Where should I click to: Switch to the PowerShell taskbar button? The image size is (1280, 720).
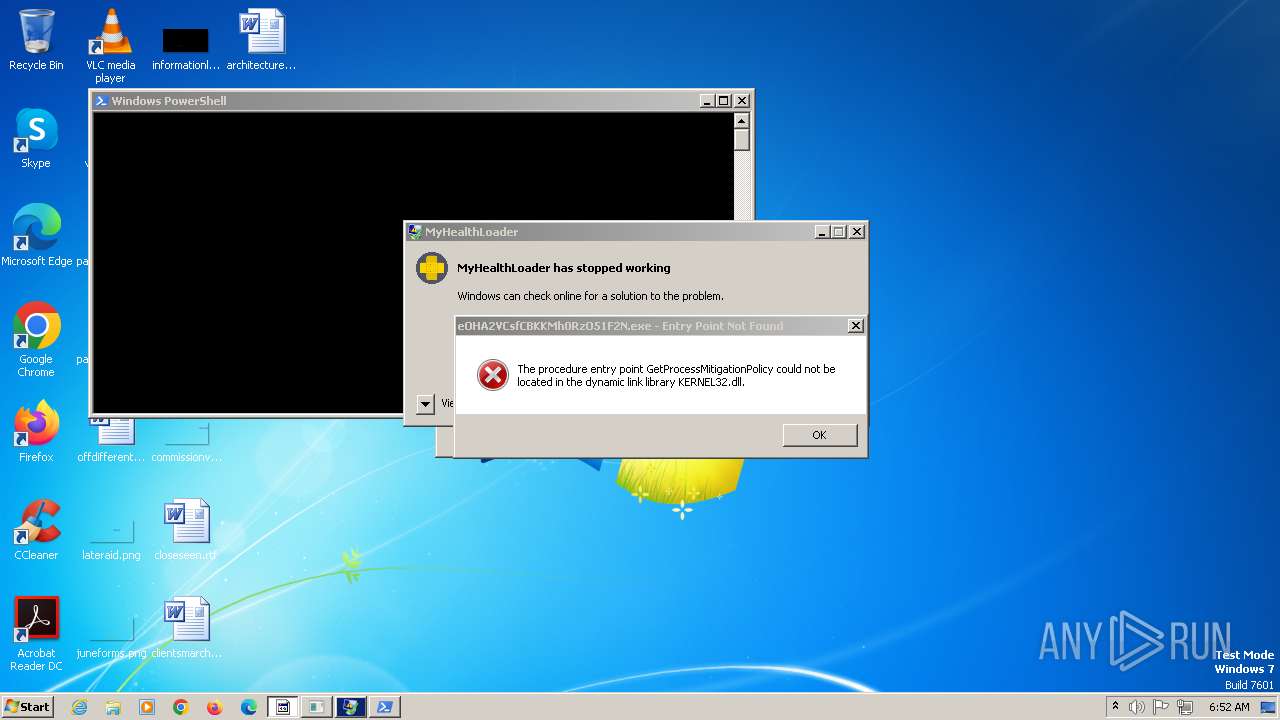click(385, 707)
